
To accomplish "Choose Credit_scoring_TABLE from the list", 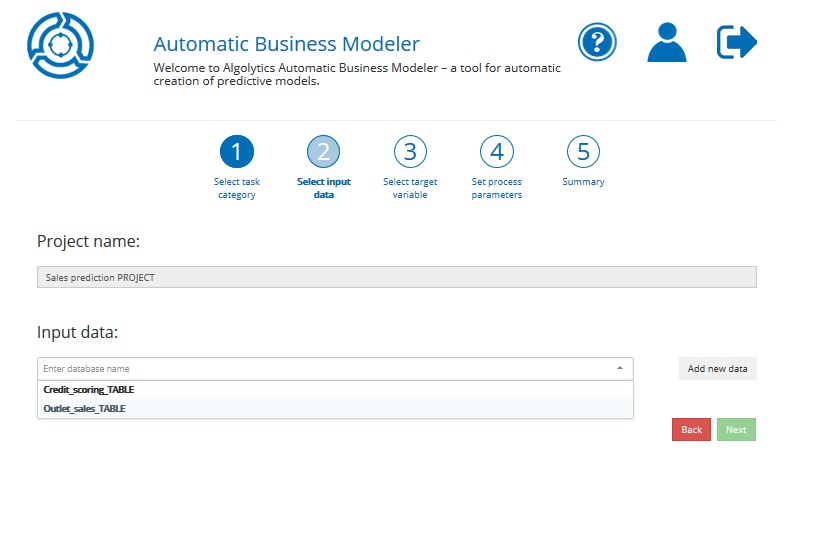I will [89, 390].
